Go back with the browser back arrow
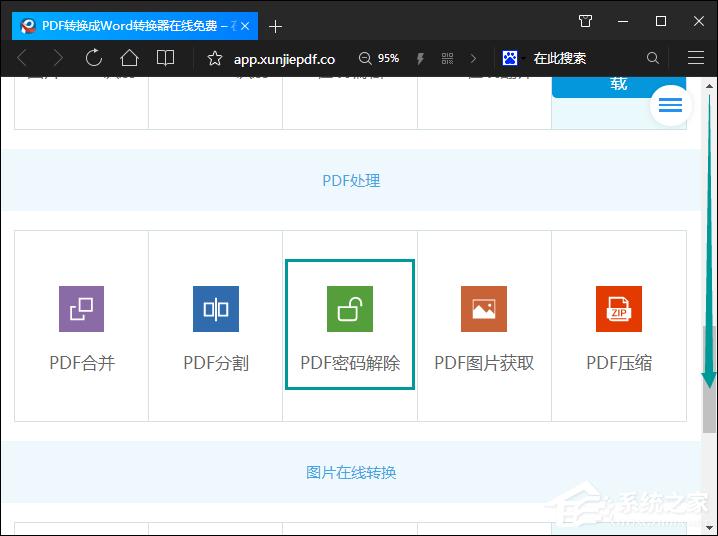This screenshot has width=718, height=536. tap(22, 58)
